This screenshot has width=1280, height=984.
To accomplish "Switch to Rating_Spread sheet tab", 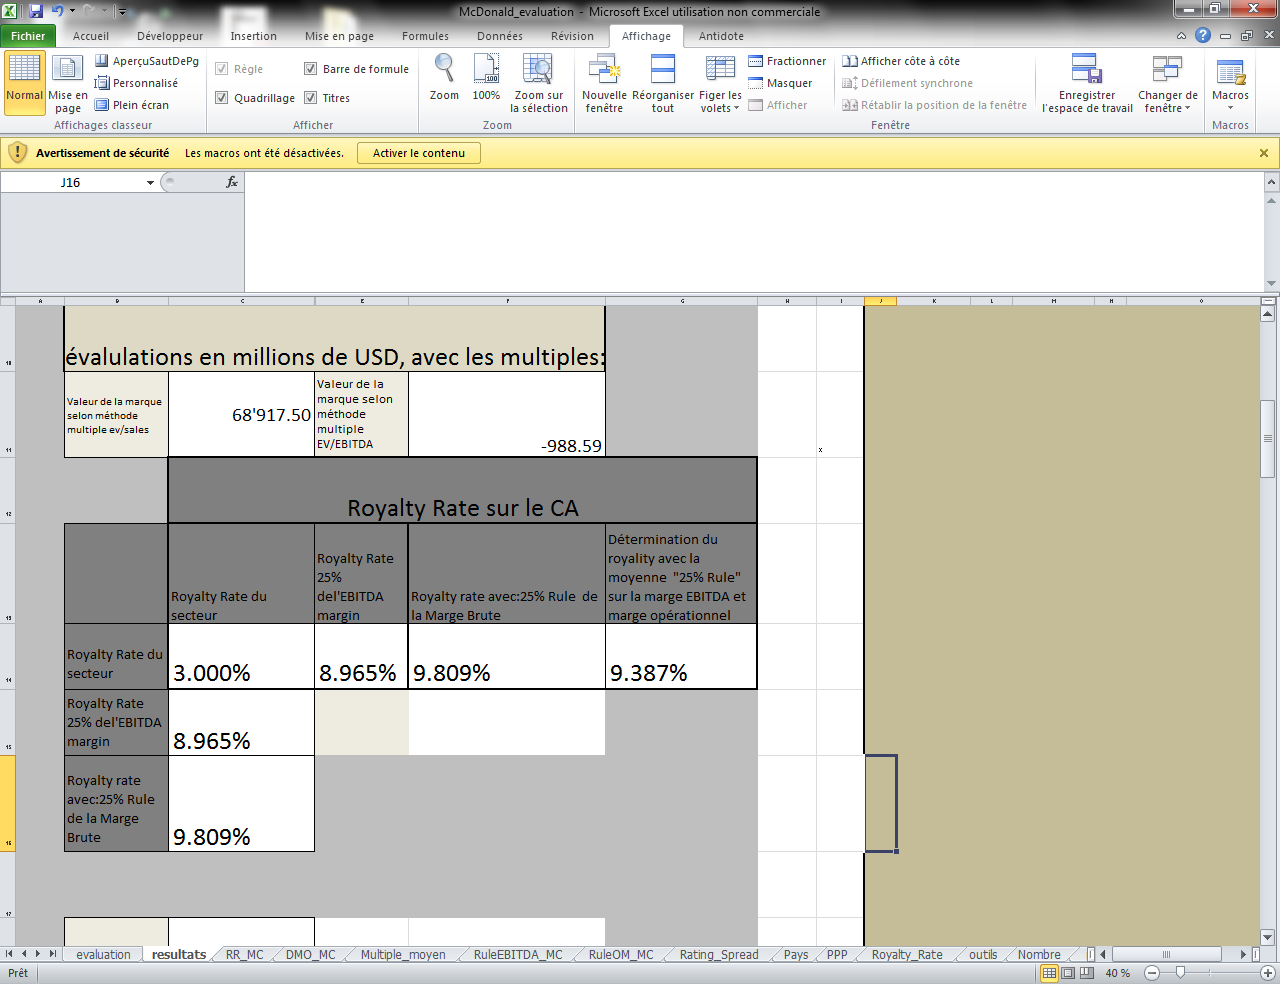I will tap(719, 955).
